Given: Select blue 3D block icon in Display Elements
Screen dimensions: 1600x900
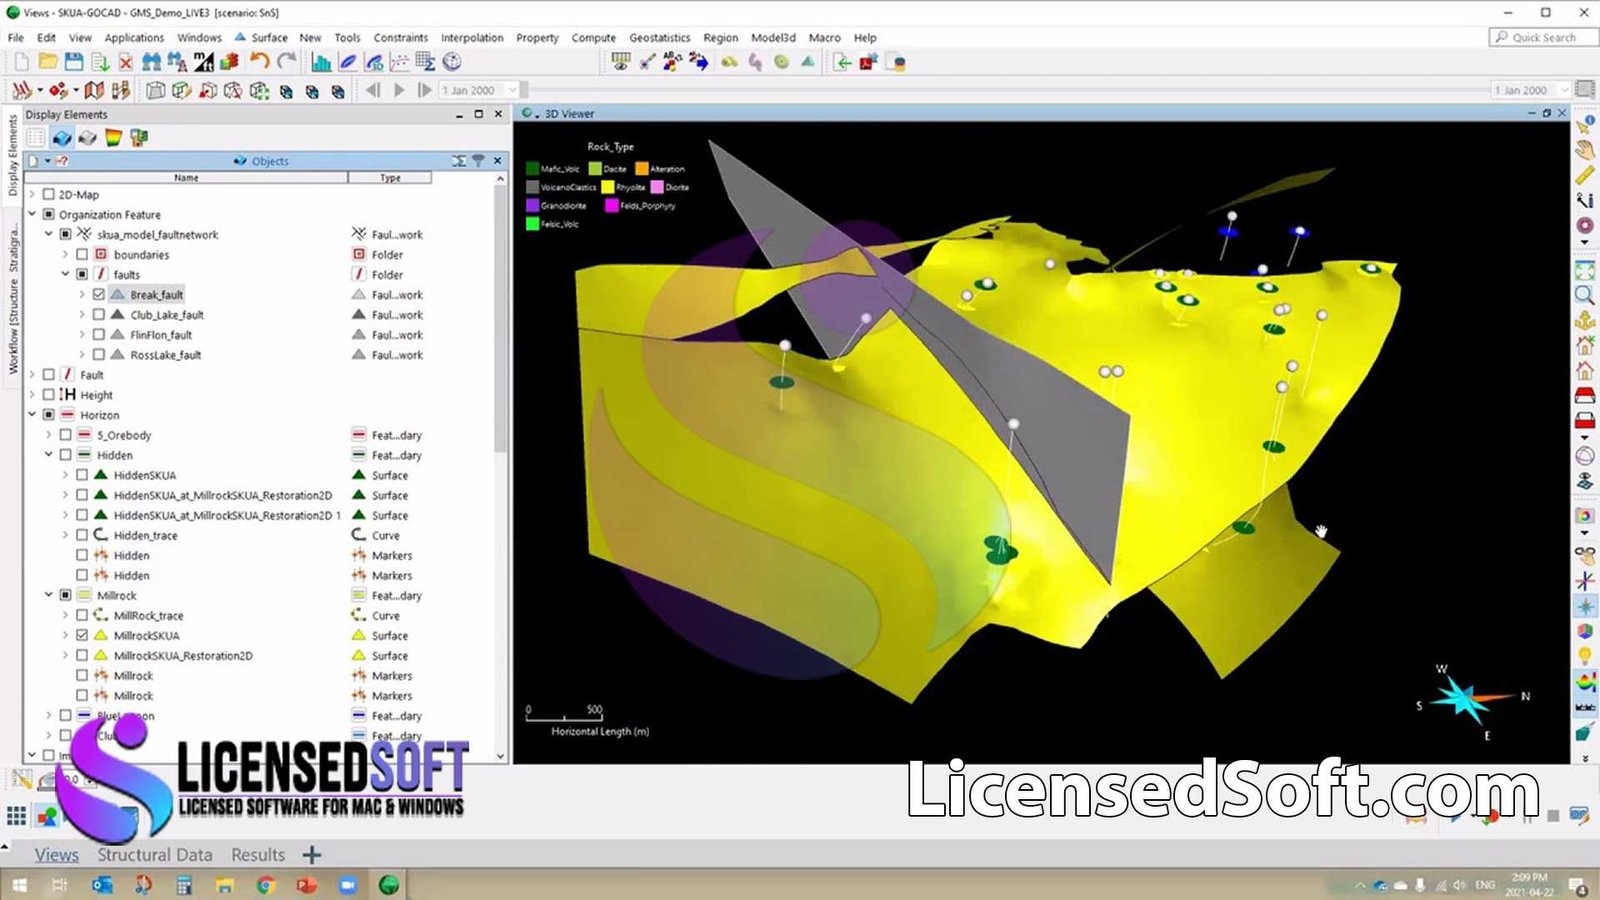Looking at the screenshot, I should pos(62,138).
